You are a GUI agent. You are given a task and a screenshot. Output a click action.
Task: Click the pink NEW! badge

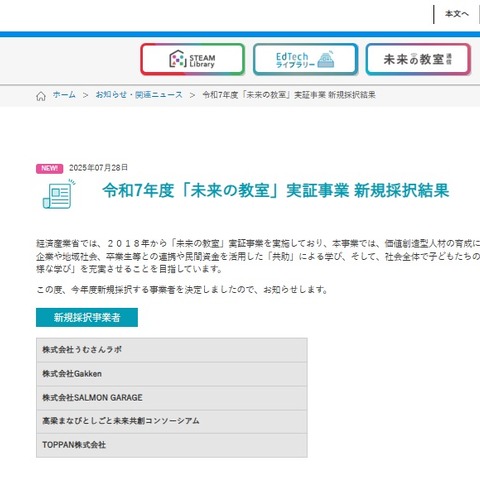click(49, 168)
